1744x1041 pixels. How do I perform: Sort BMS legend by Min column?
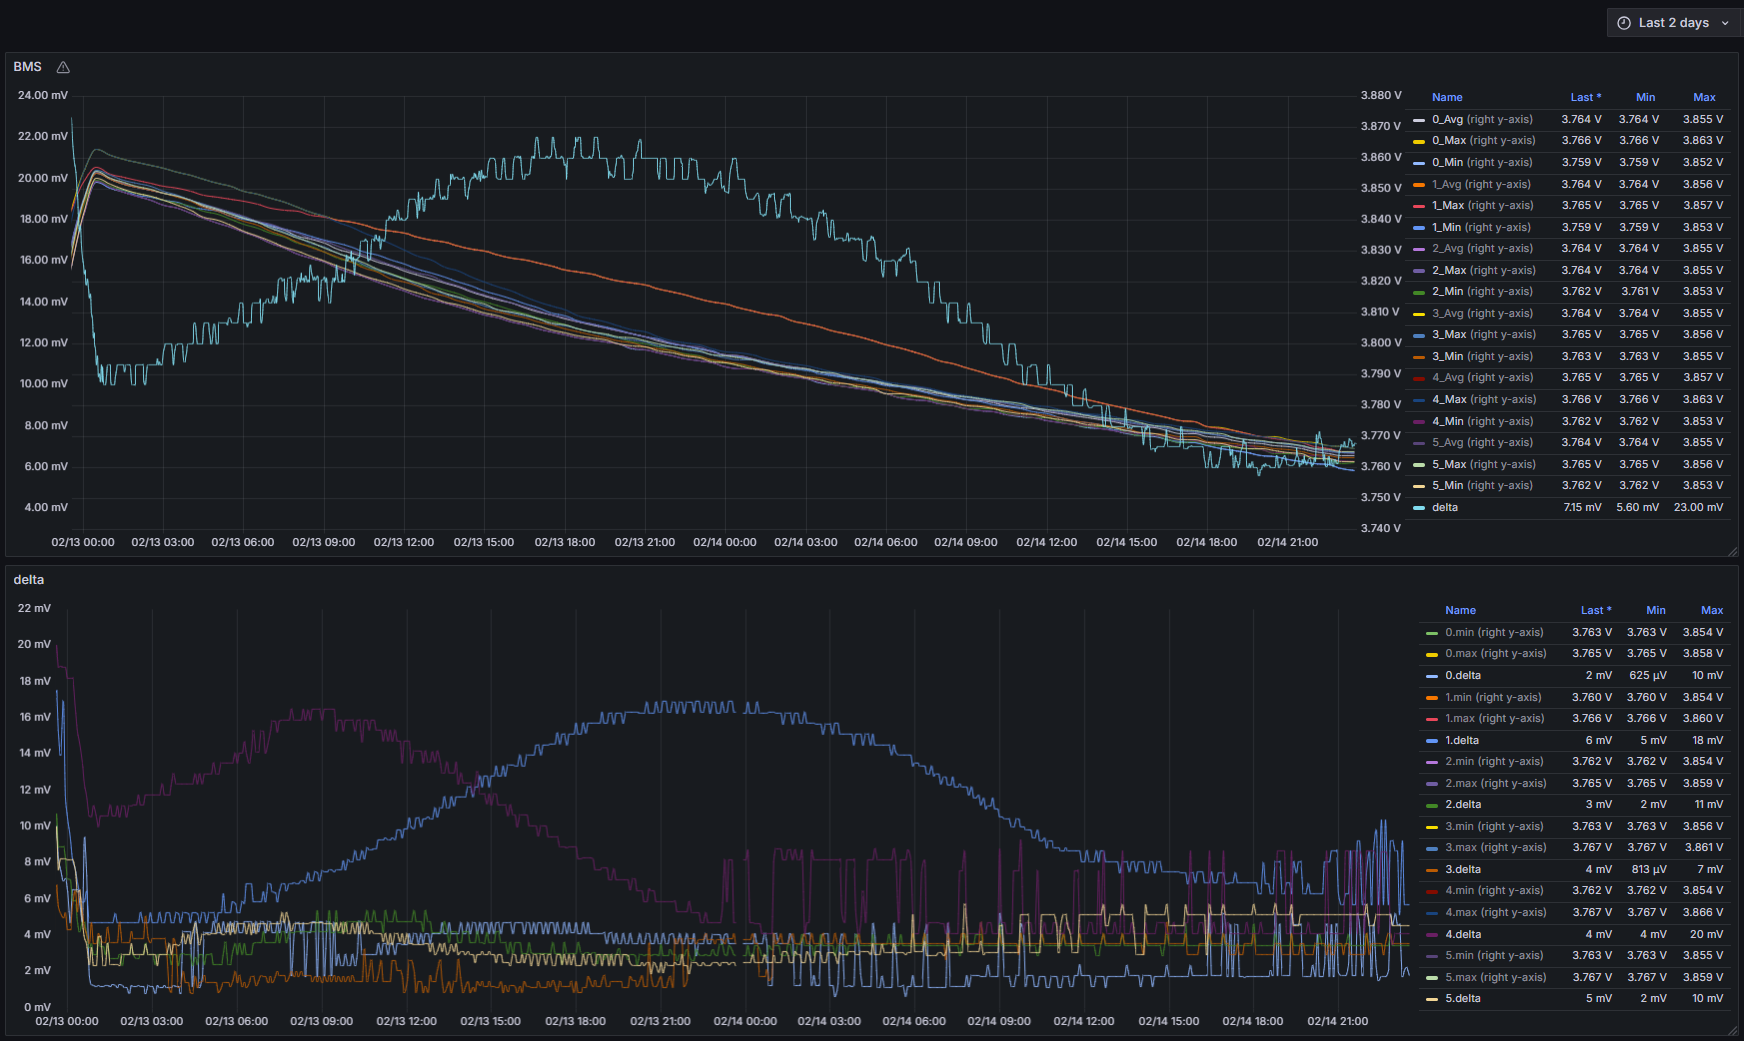(x=1645, y=98)
